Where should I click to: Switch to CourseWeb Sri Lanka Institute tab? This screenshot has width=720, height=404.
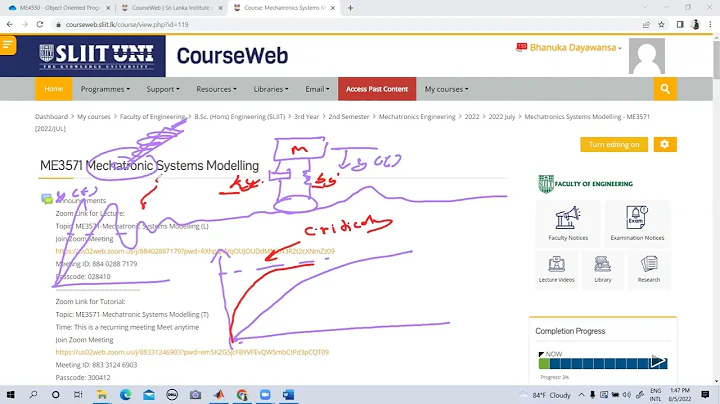[172, 8]
